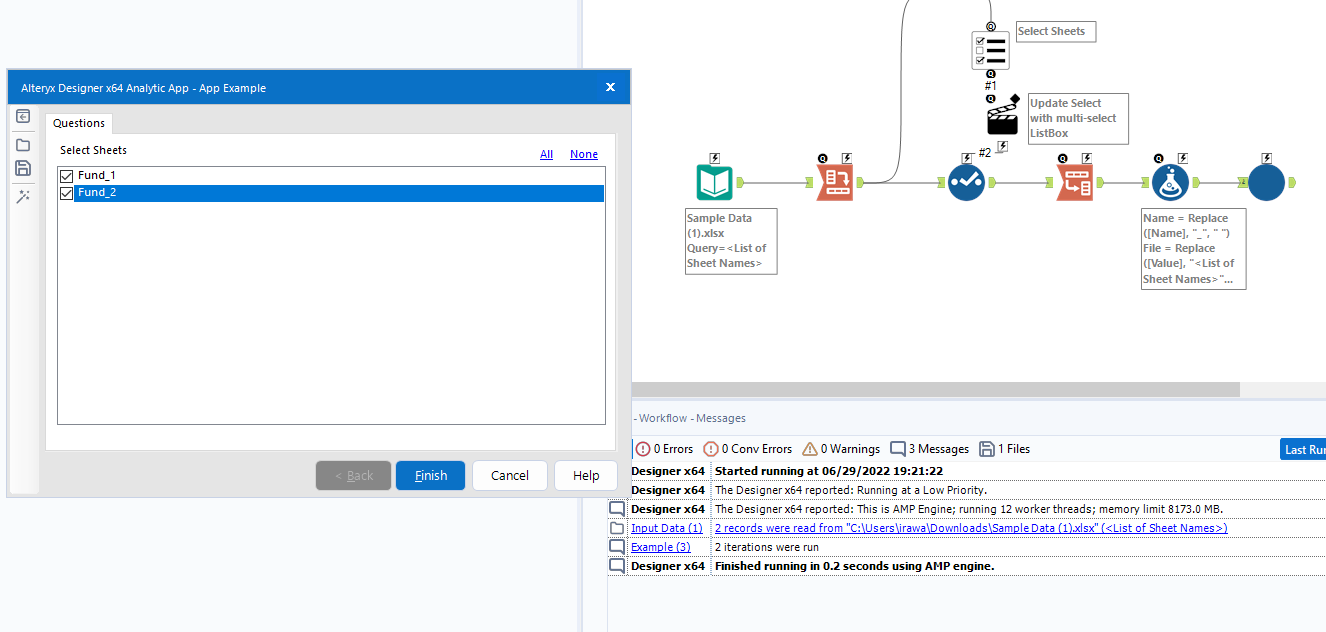
Task: Click the None link above the sheet list
Action: [584, 153]
